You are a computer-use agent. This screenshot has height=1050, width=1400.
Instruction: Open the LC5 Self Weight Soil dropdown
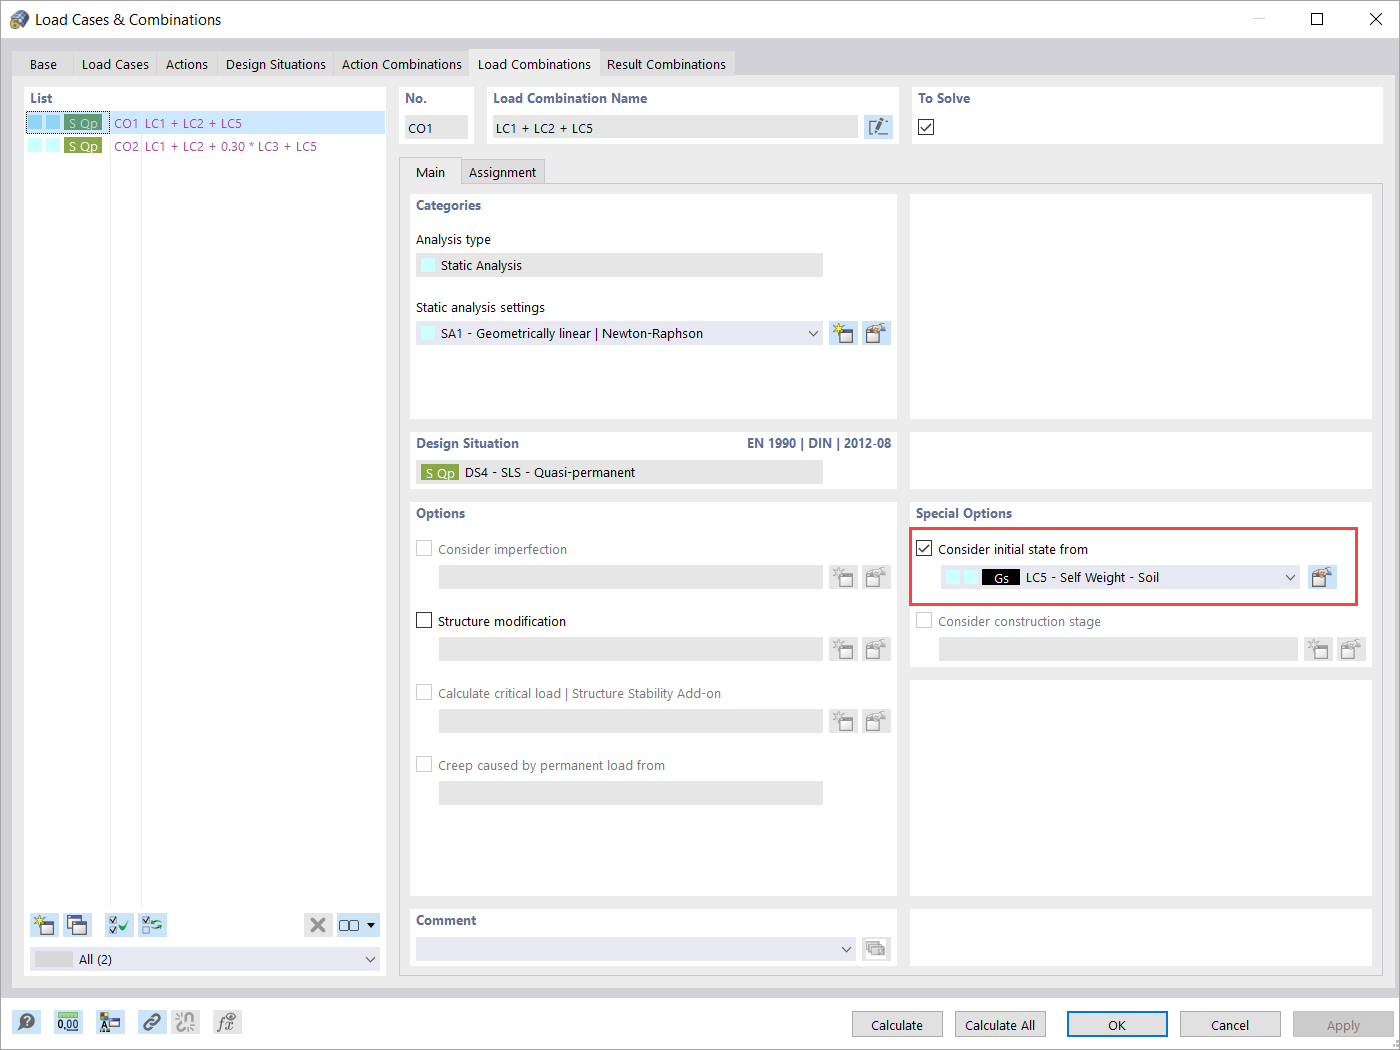coord(1290,577)
